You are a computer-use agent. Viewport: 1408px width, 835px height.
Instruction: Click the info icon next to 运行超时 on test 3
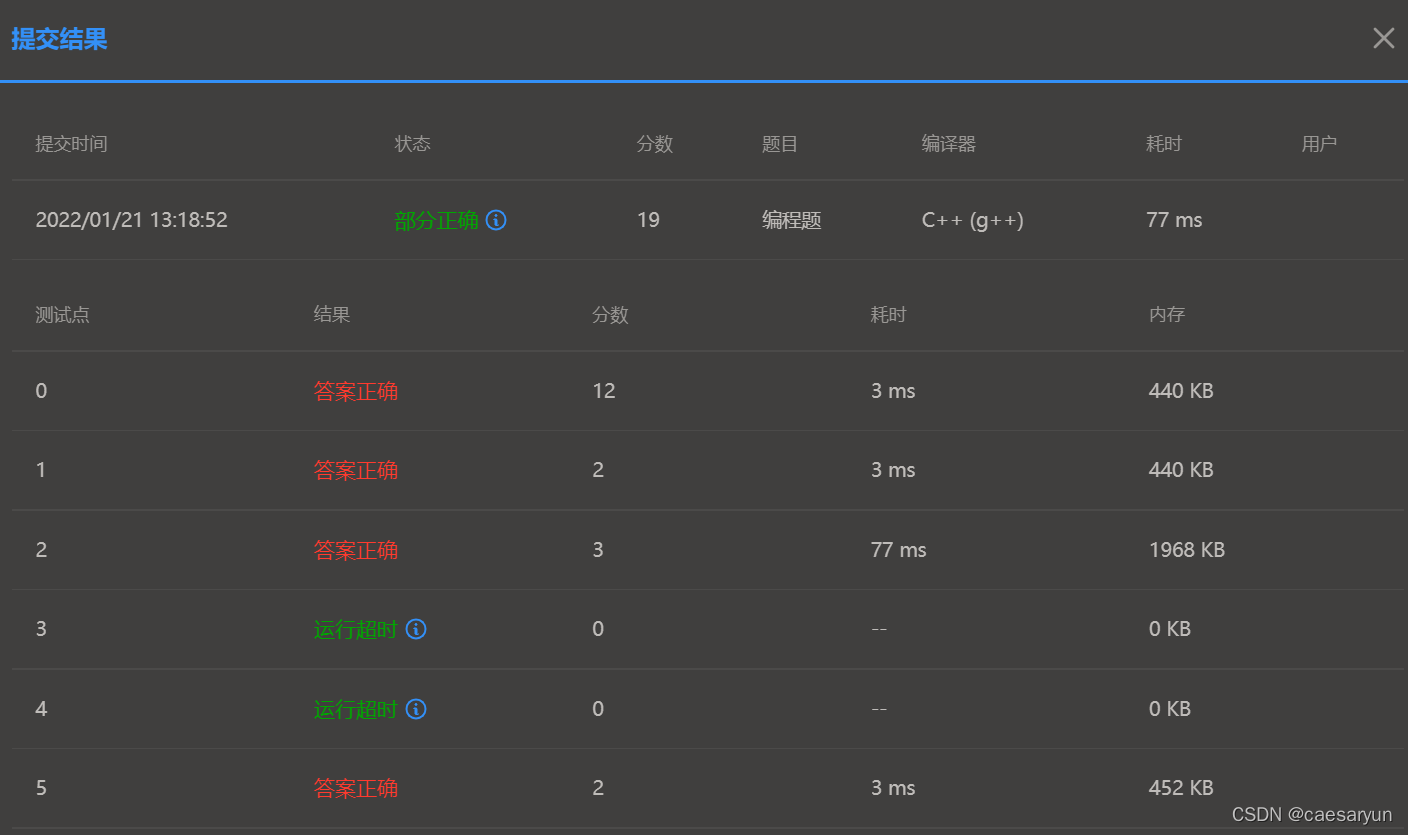click(x=416, y=629)
